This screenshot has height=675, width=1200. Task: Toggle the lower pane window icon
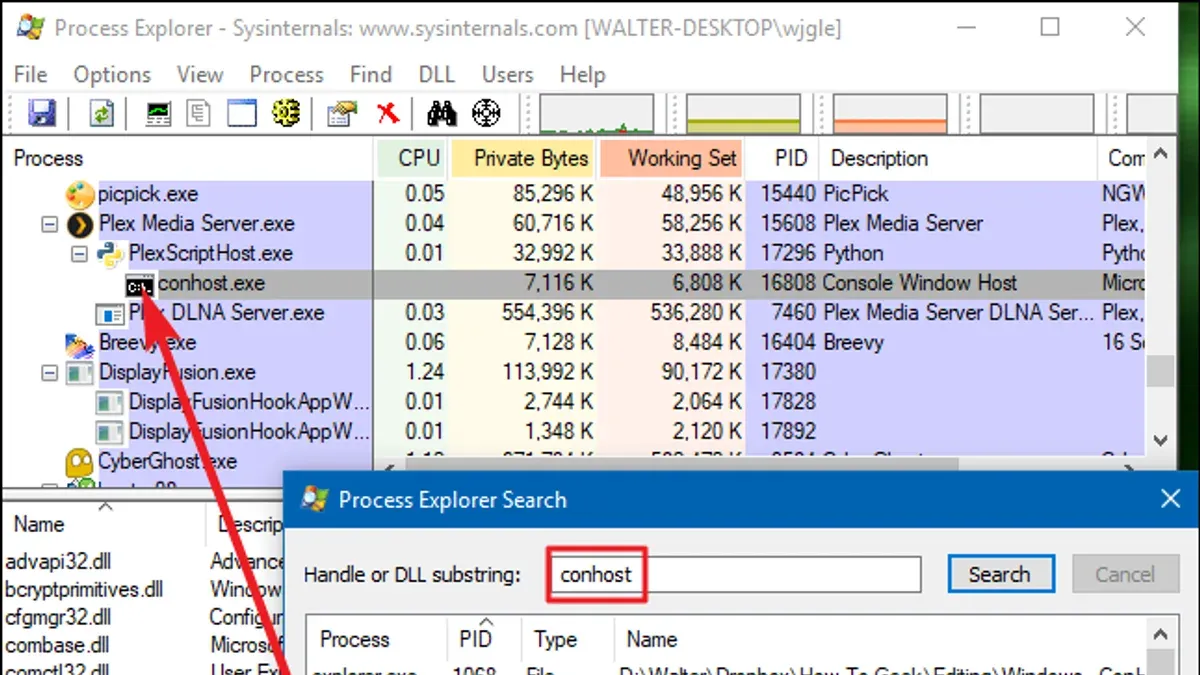coord(242,113)
